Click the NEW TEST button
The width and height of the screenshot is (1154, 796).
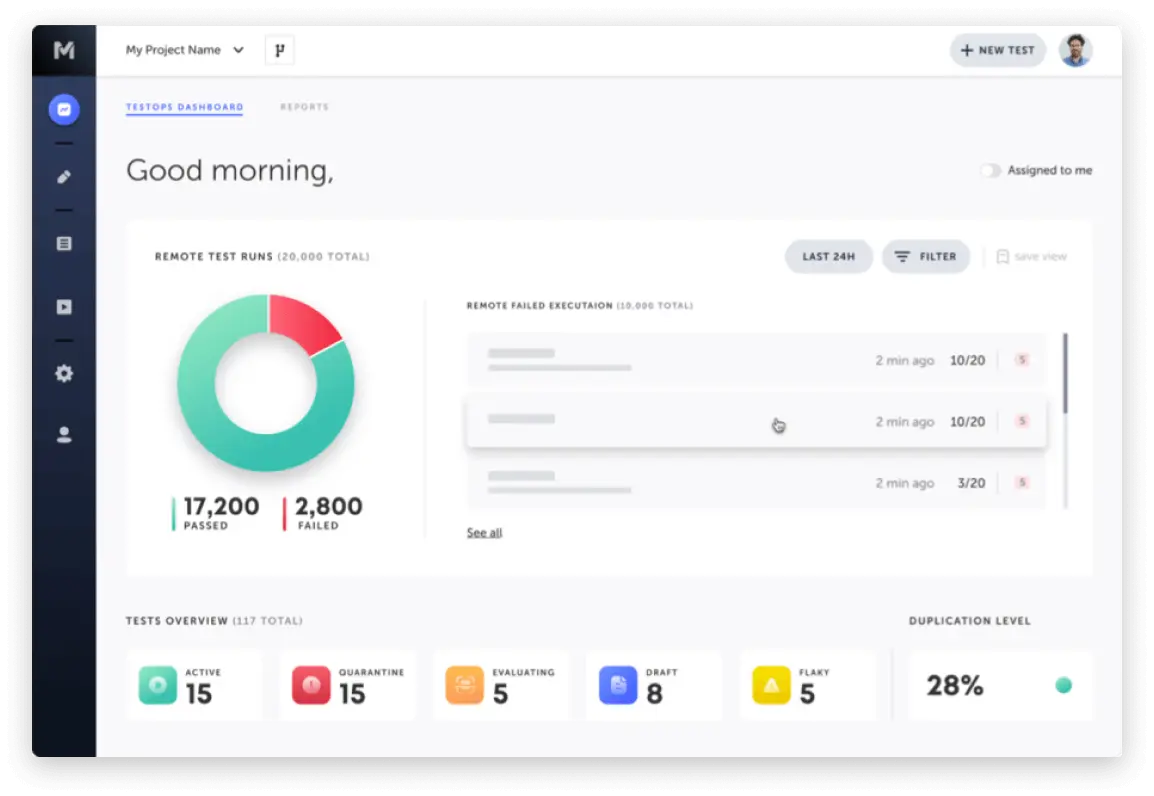997,50
